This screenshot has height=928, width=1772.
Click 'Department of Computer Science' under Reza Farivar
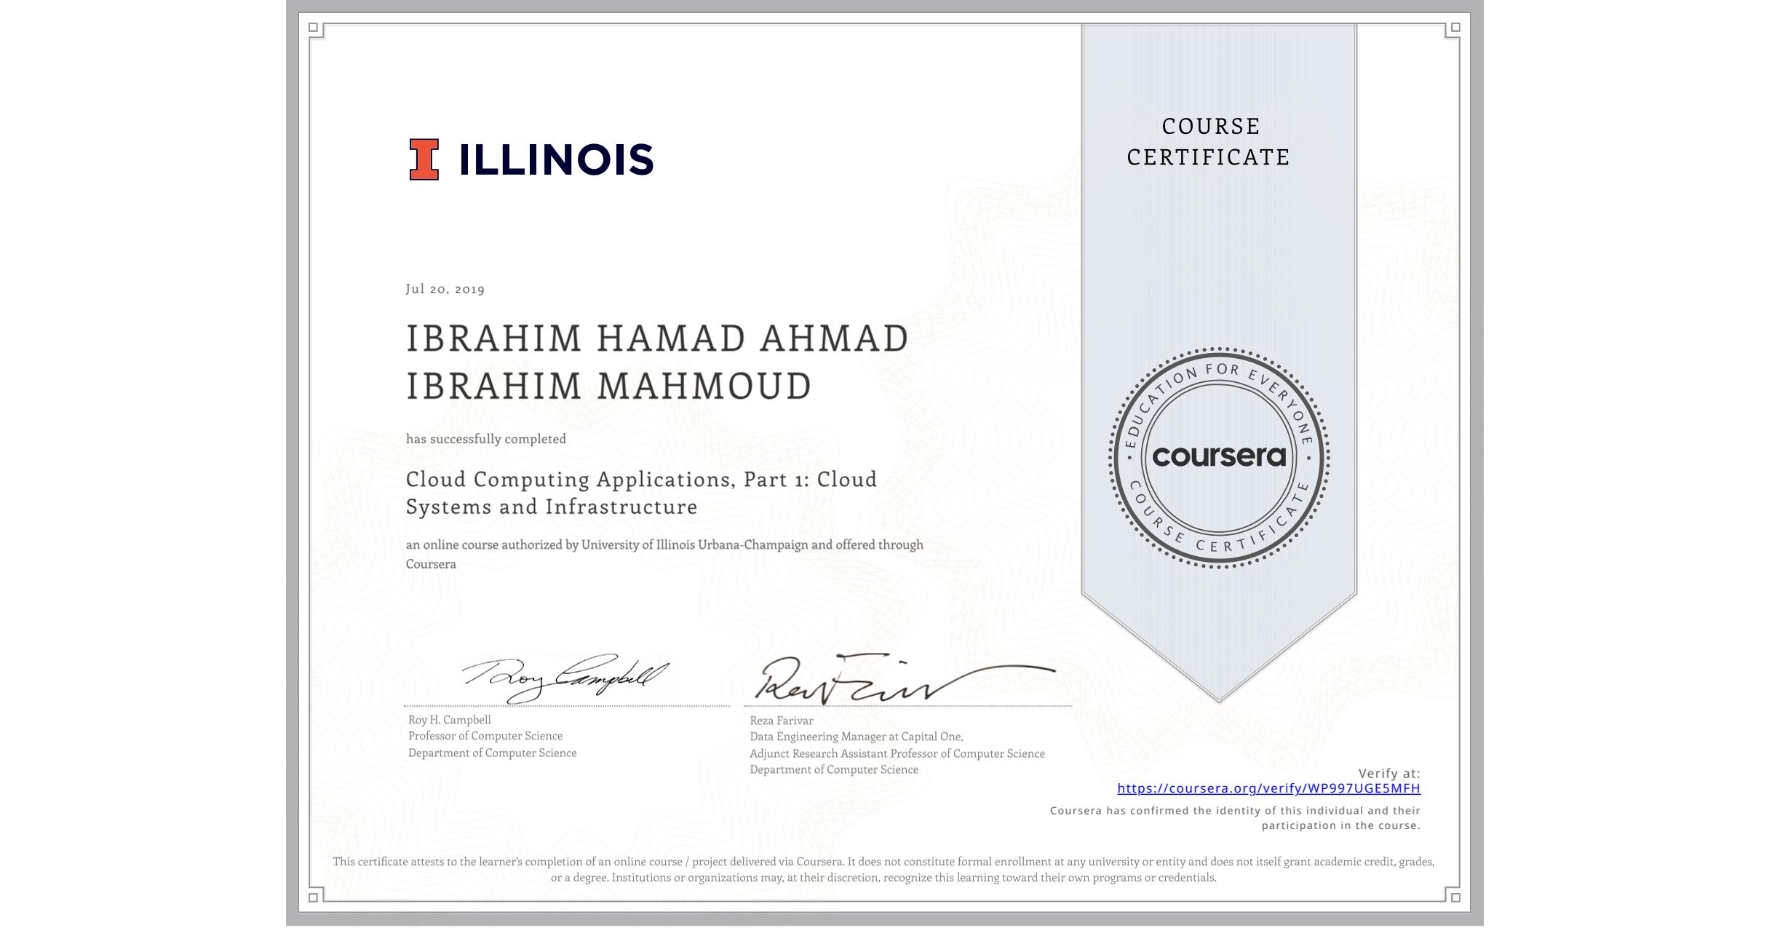834,770
